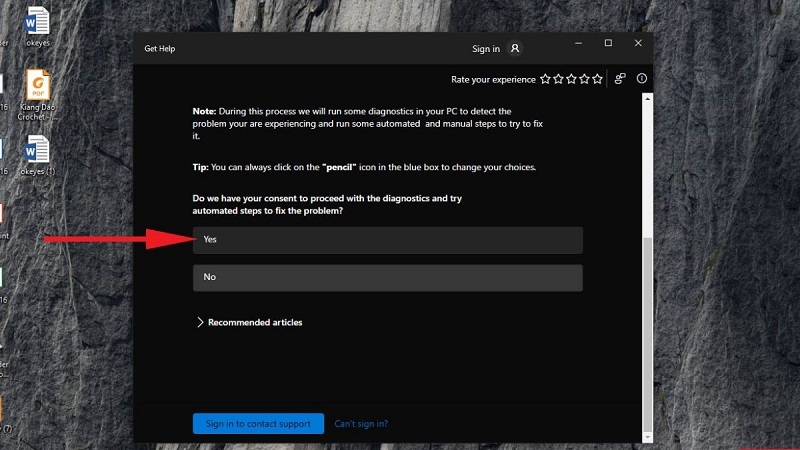Minimize the Get Help window
800x450 pixels.
pyautogui.click(x=579, y=44)
